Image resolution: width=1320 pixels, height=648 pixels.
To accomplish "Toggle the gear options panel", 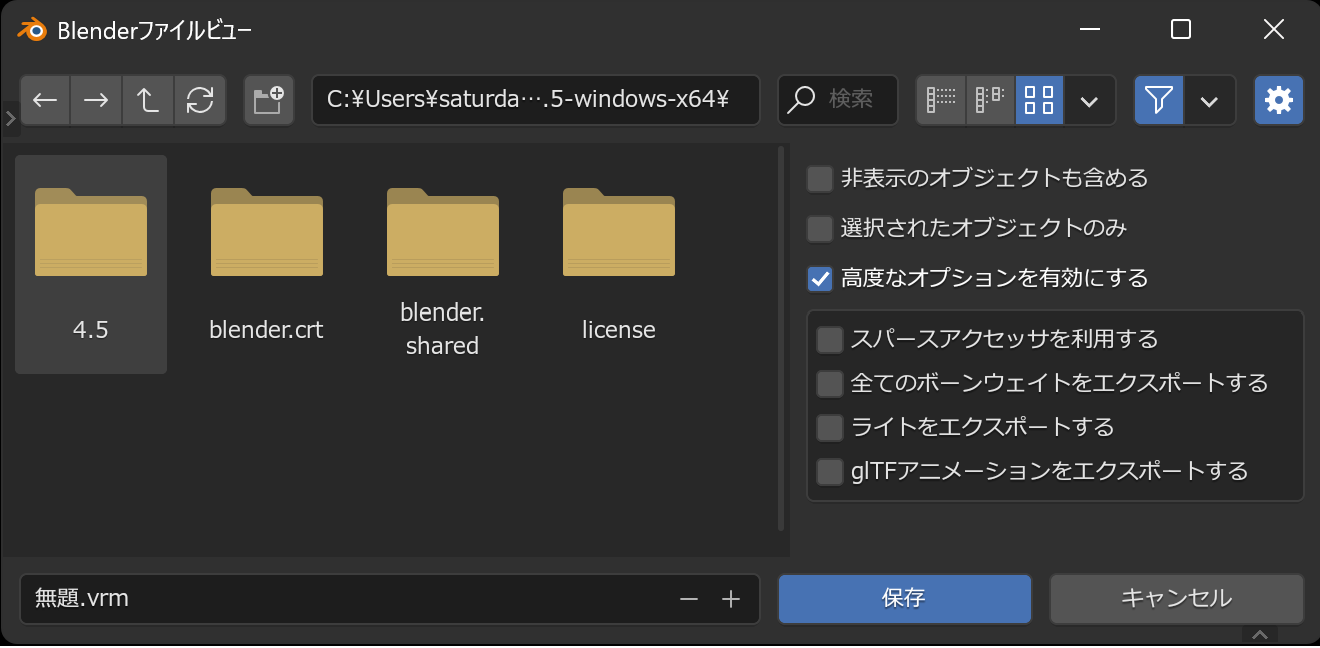I will [1278, 100].
